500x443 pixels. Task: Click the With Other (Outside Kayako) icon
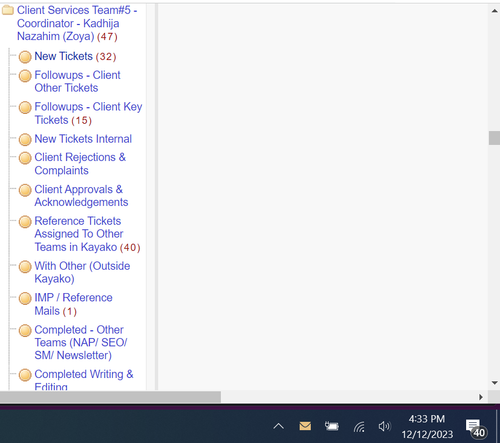25,267
